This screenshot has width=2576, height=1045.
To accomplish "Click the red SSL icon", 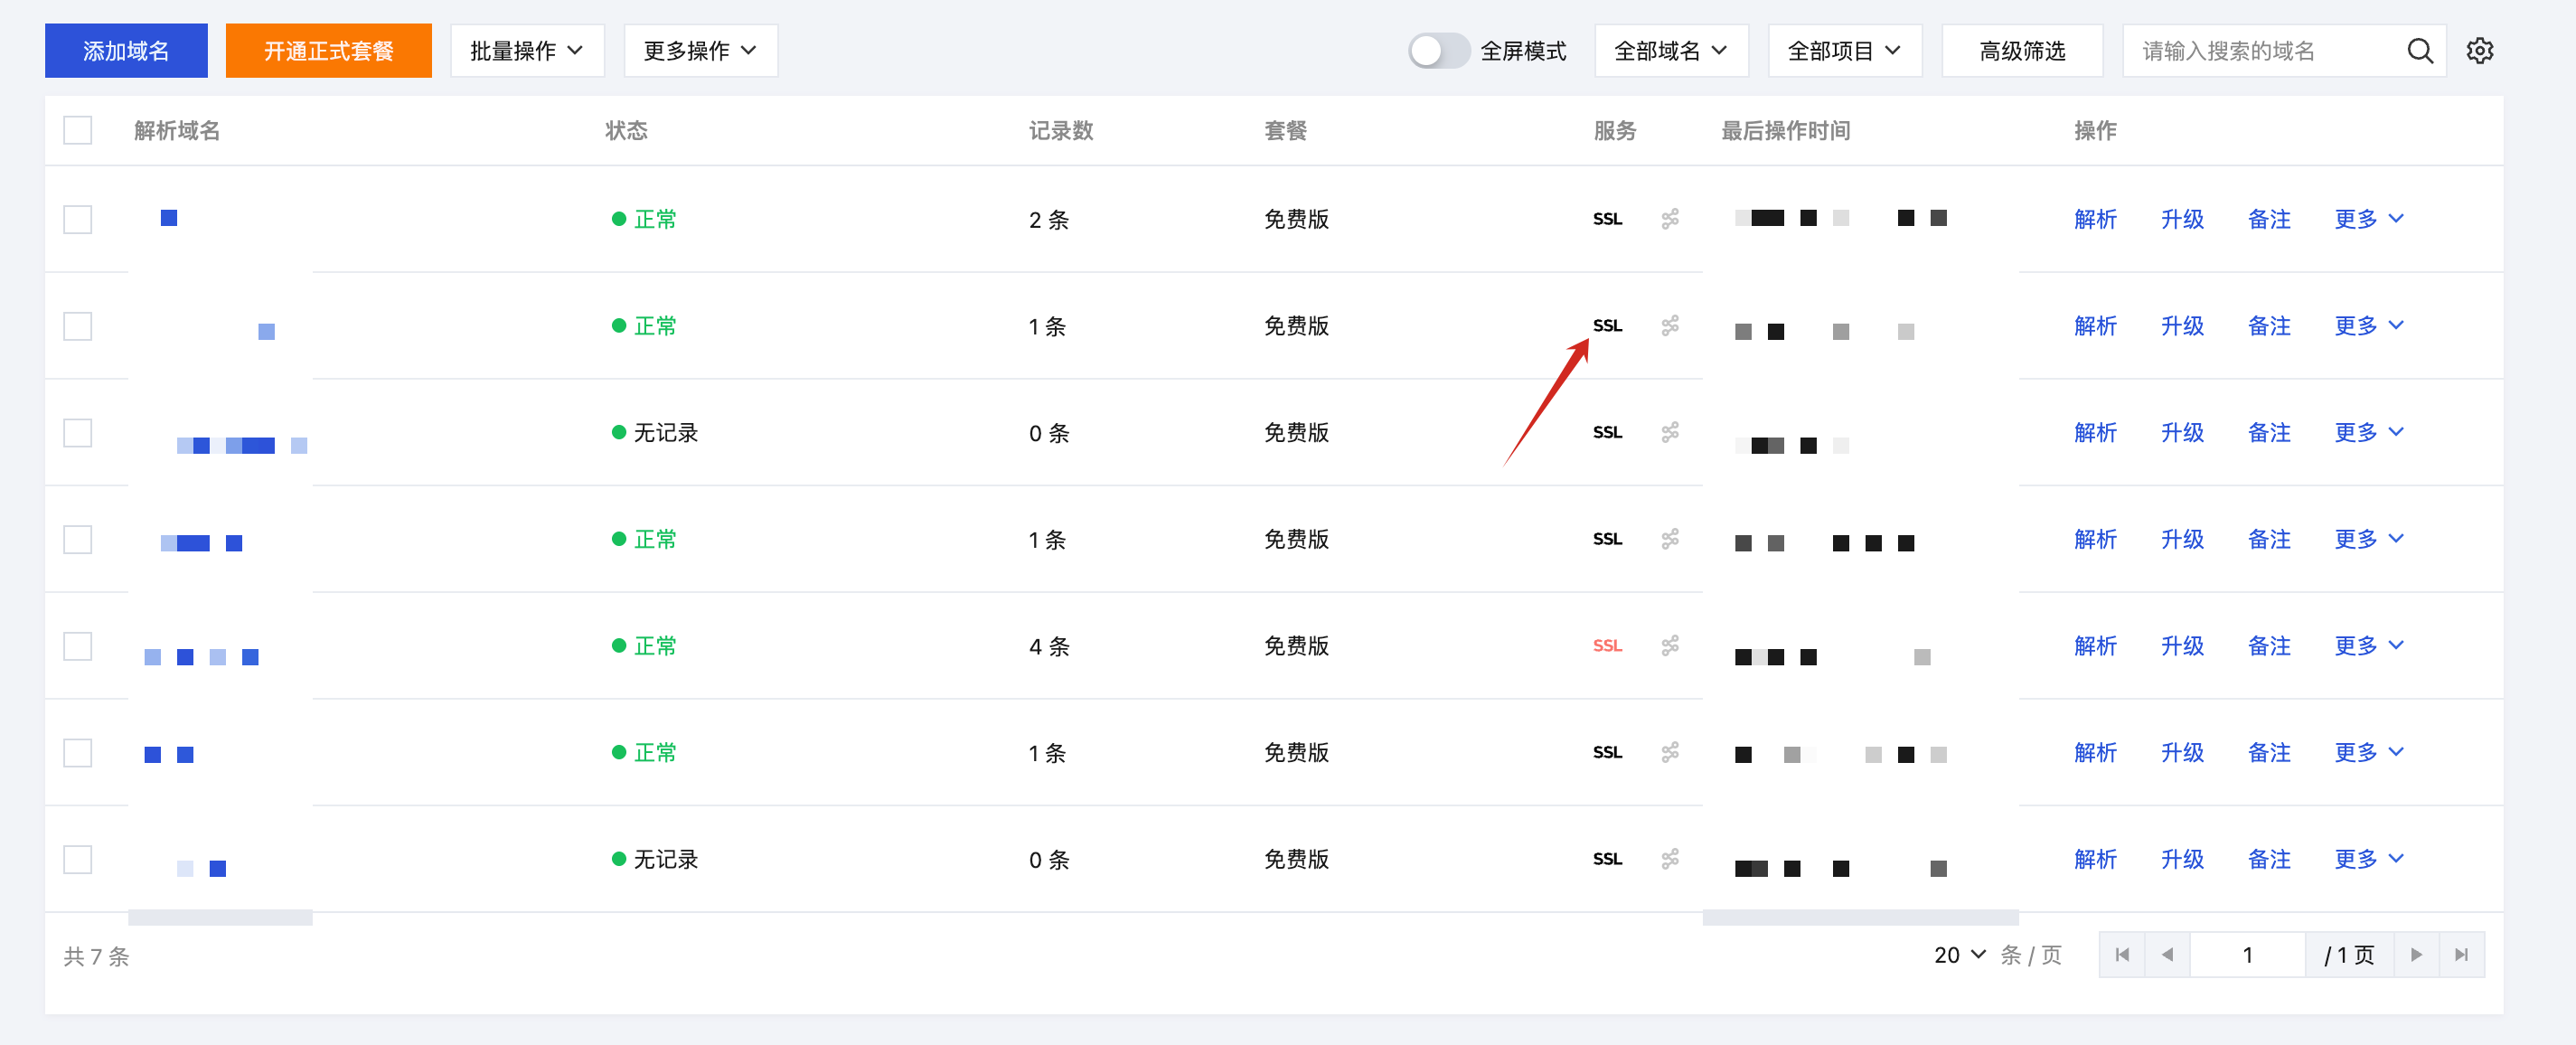I will coord(1606,646).
